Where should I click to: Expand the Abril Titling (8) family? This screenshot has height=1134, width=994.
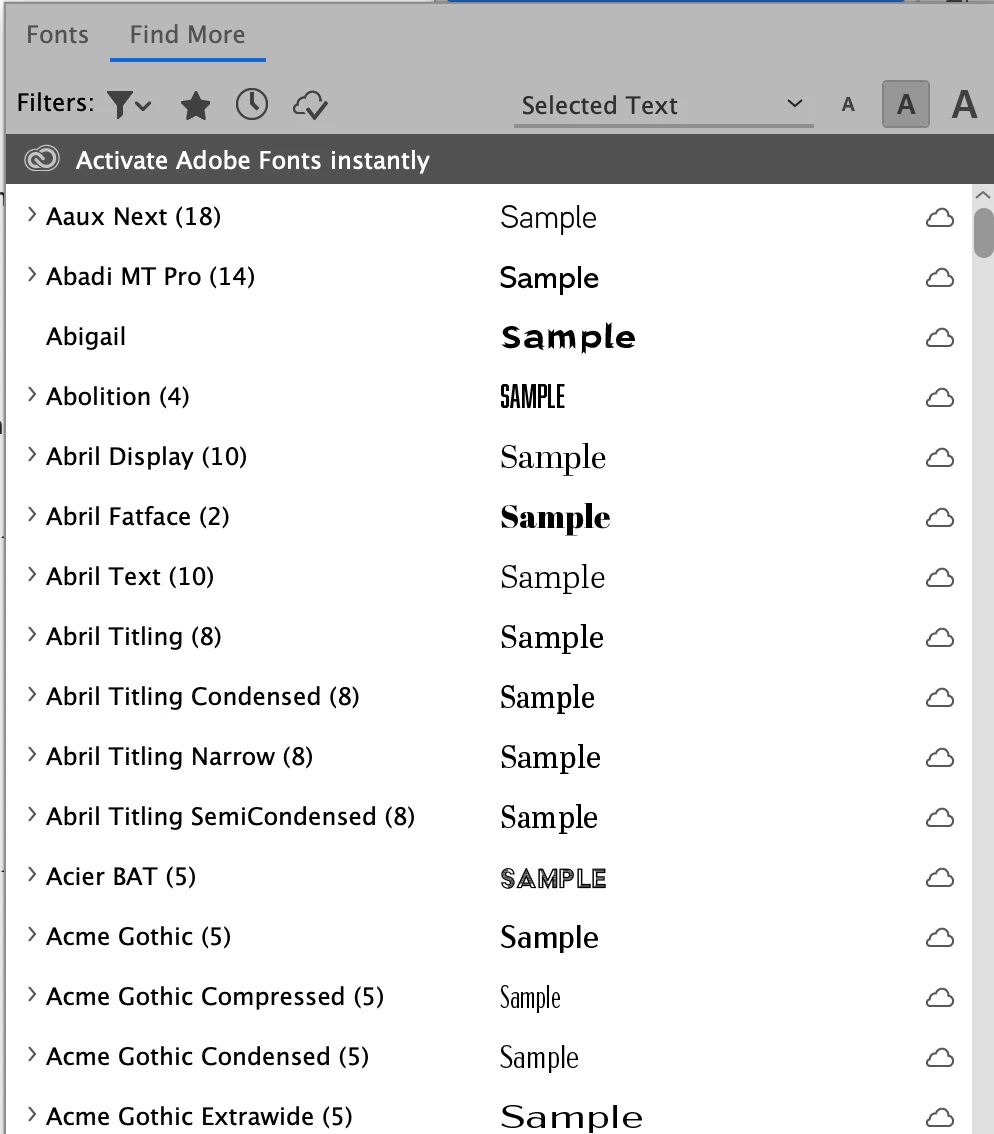tap(31, 635)
